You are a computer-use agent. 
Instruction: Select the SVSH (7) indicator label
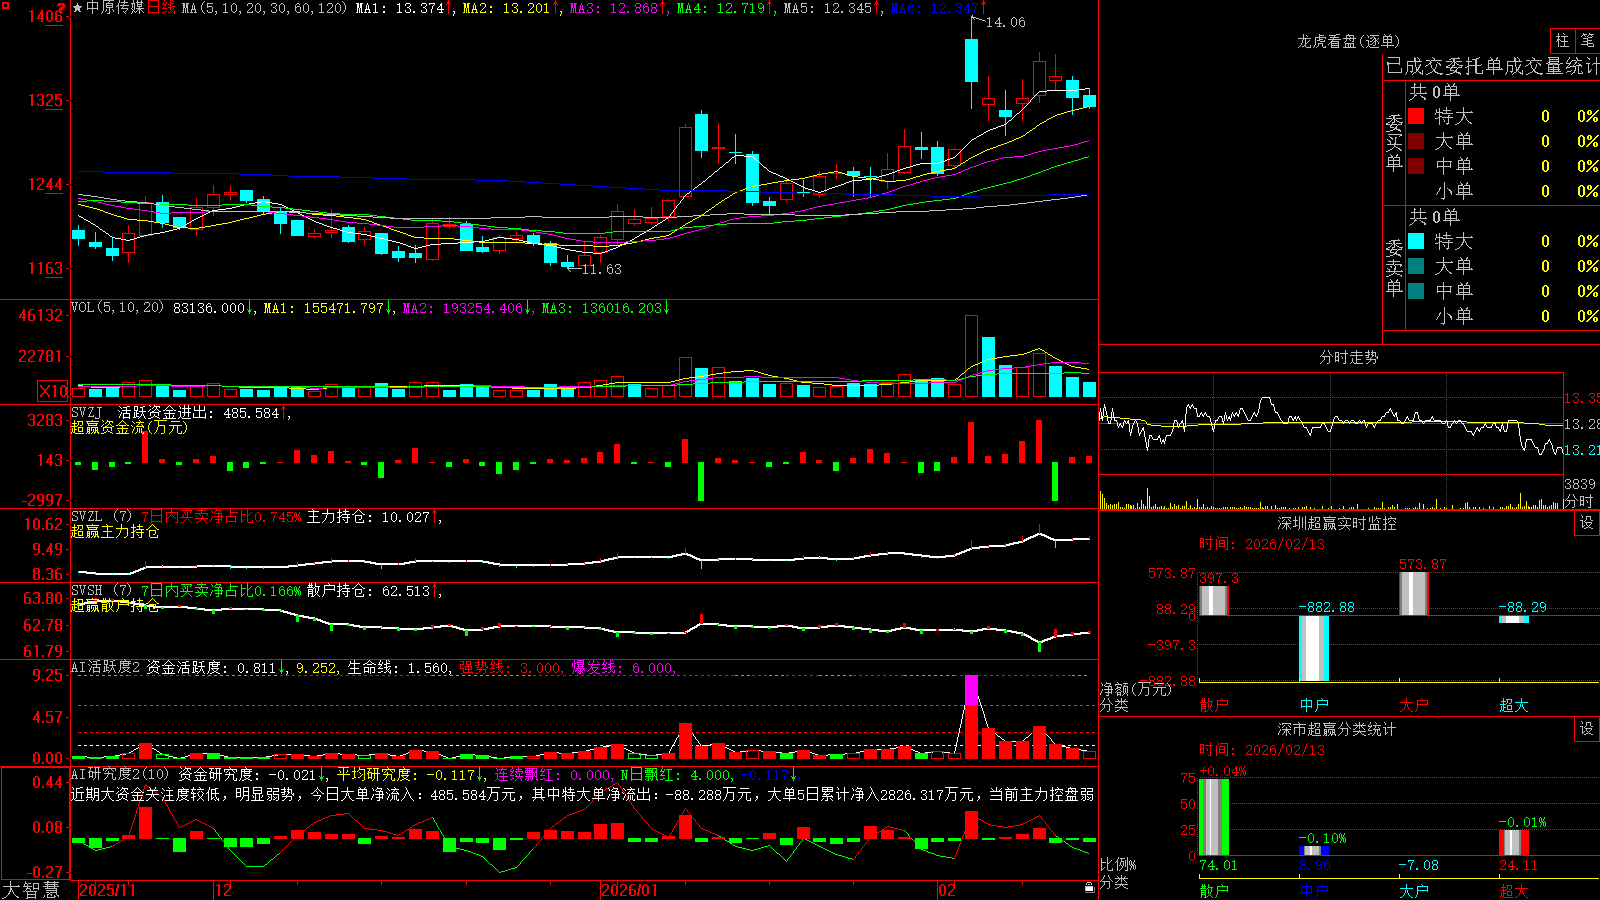[102, 591]
